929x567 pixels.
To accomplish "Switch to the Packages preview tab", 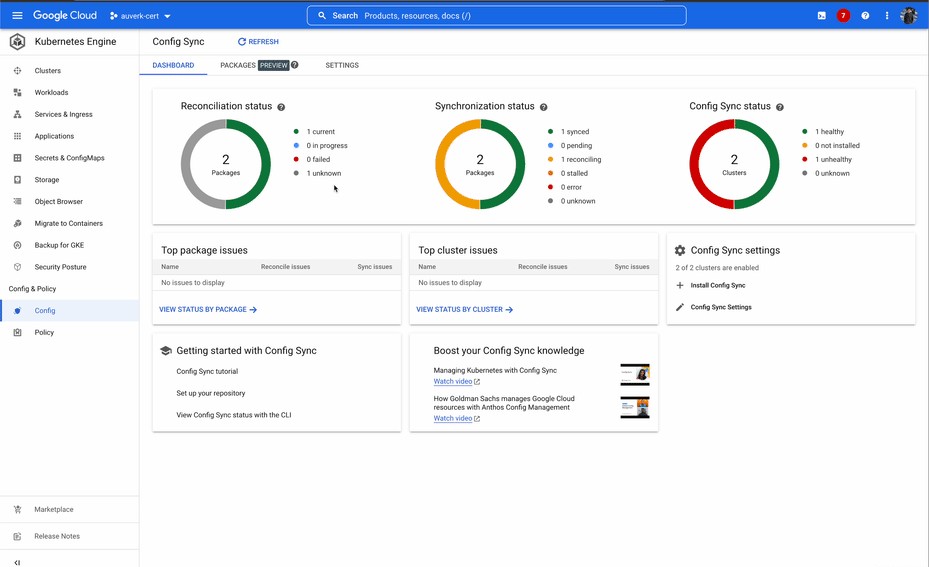I will [254, 65].
